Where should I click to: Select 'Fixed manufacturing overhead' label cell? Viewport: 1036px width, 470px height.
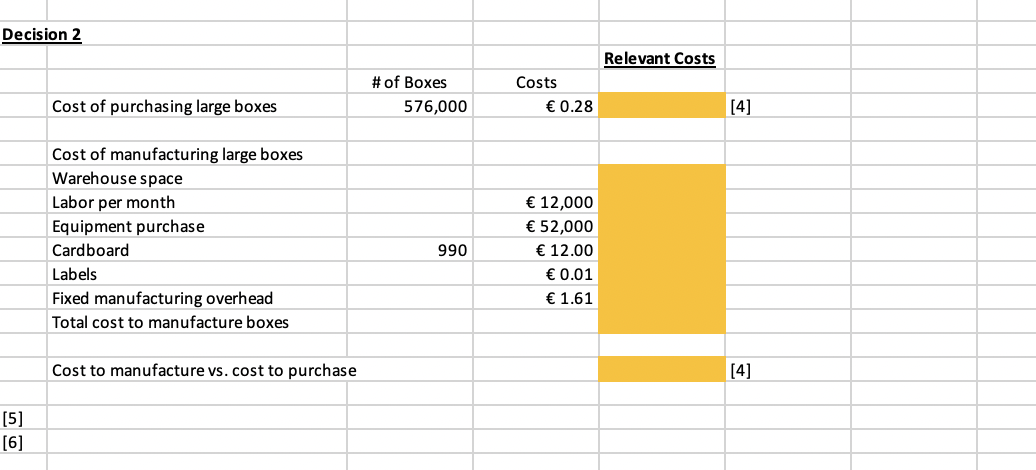click(196, 298)
